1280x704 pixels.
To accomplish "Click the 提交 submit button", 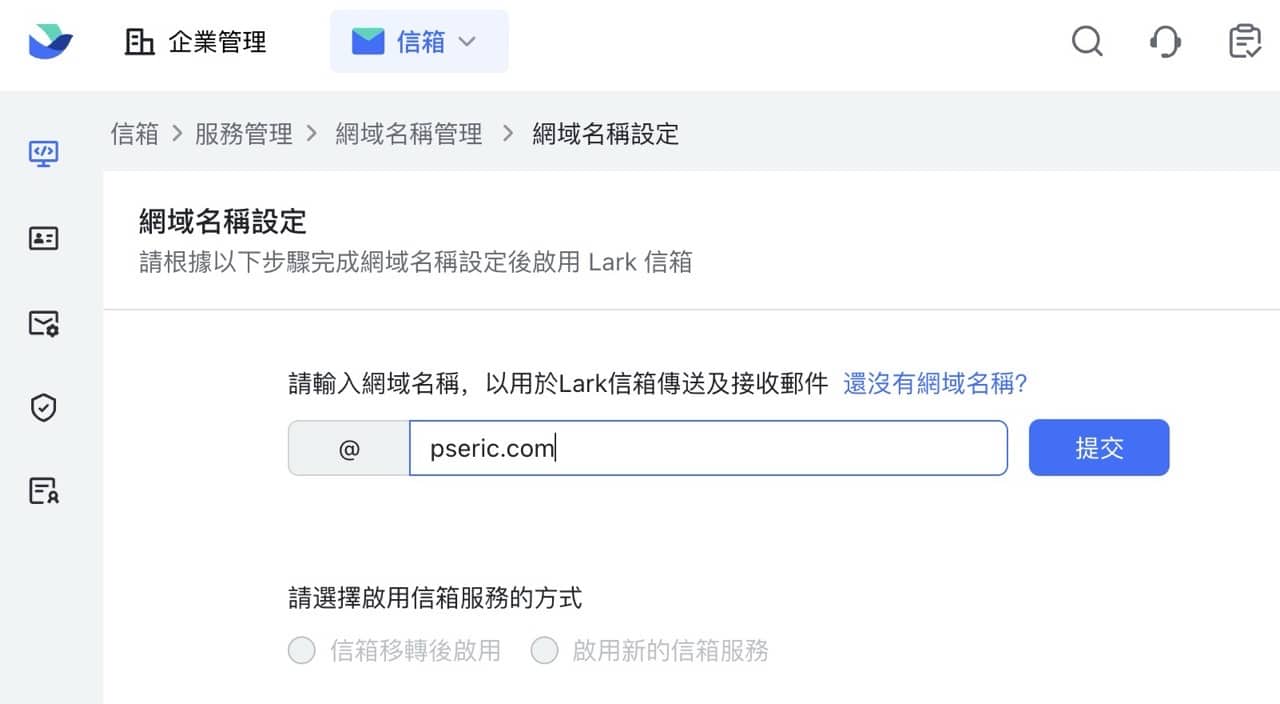I will pos(1098,448).
